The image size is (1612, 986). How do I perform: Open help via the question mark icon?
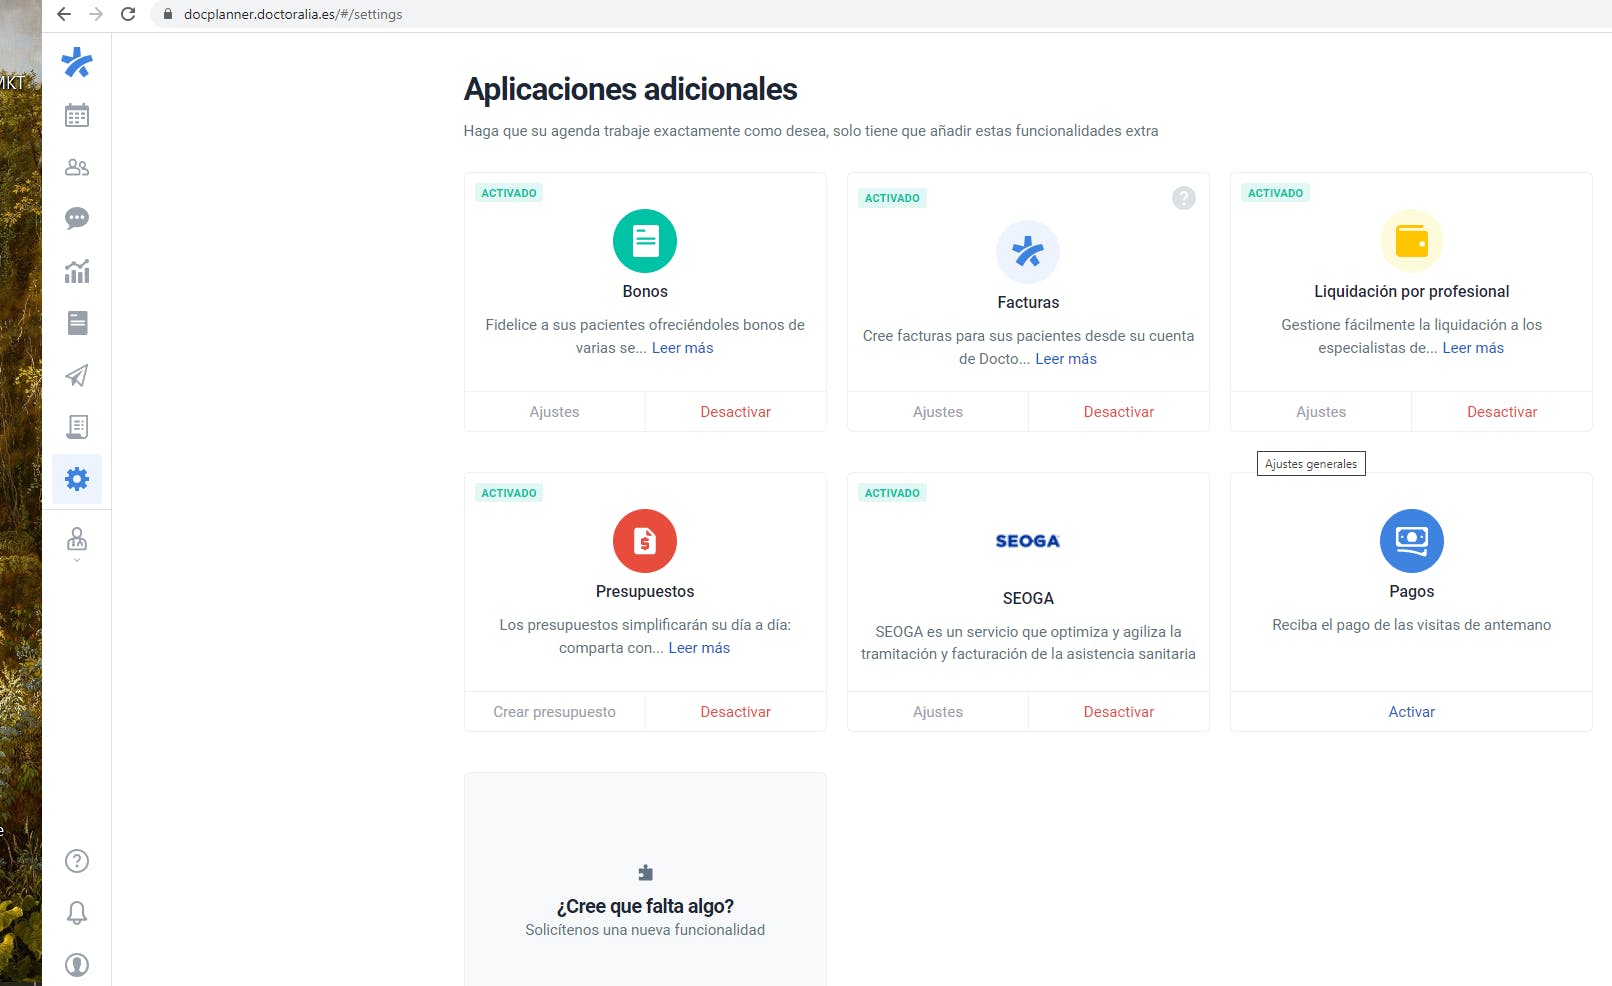tap(76, 860)
